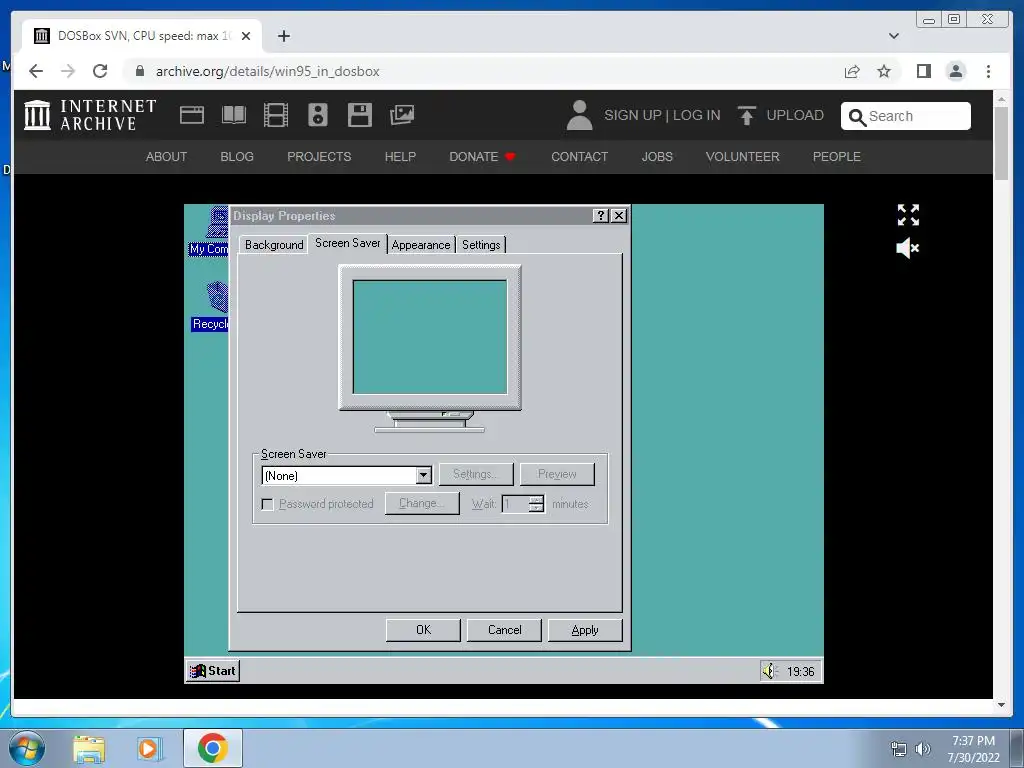Open Windows Media Player from taskbar
This screenshot has width=1024, height=768.
tap(149, 749)
